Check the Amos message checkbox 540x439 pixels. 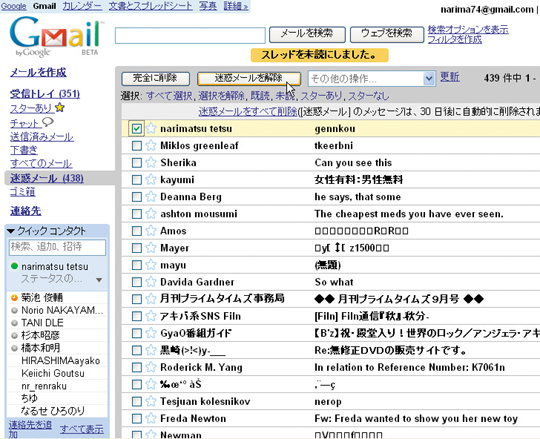tap(137, 231)
